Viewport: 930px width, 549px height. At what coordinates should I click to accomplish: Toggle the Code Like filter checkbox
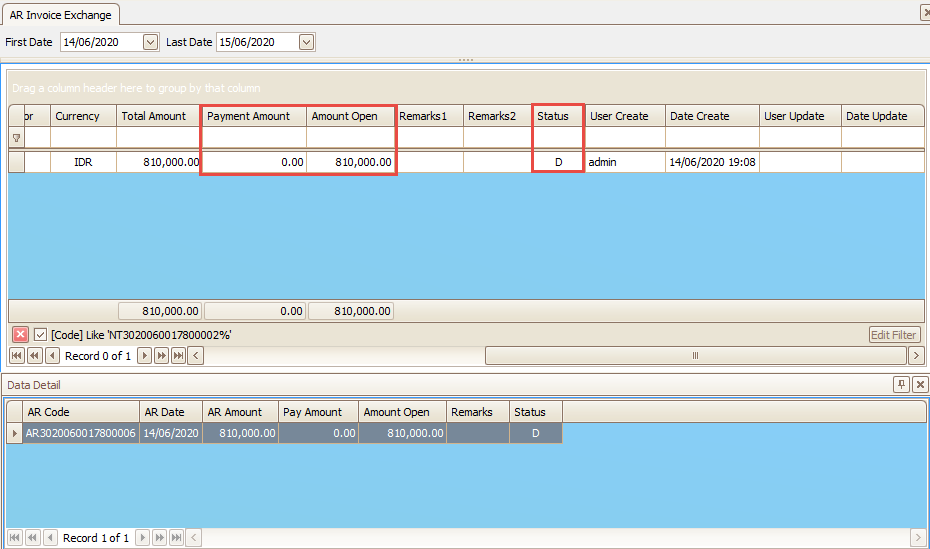40,335
